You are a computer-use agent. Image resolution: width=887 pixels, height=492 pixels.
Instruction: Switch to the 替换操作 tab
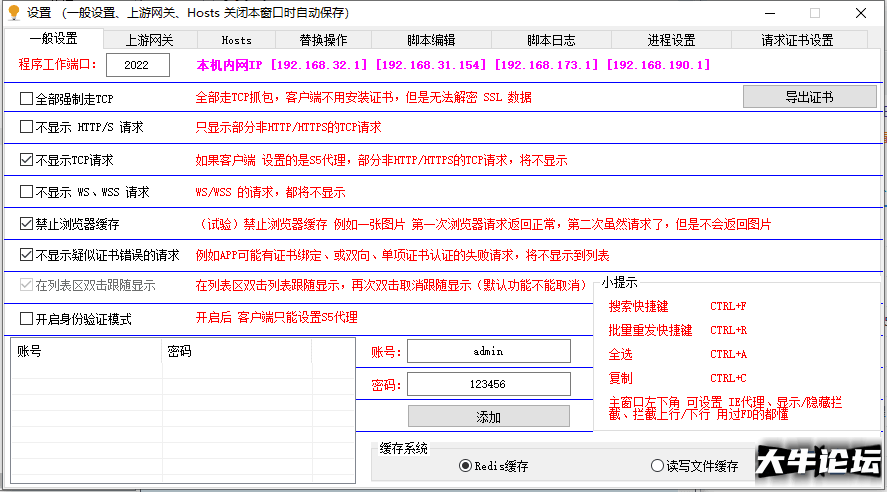pyautogui.click(x=323, y=40)
